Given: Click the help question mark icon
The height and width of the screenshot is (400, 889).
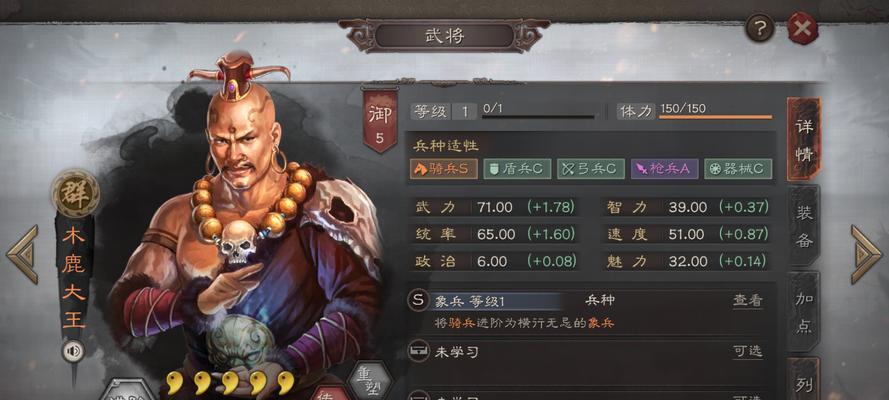Looking at the screenshot, I should point(759,28).
